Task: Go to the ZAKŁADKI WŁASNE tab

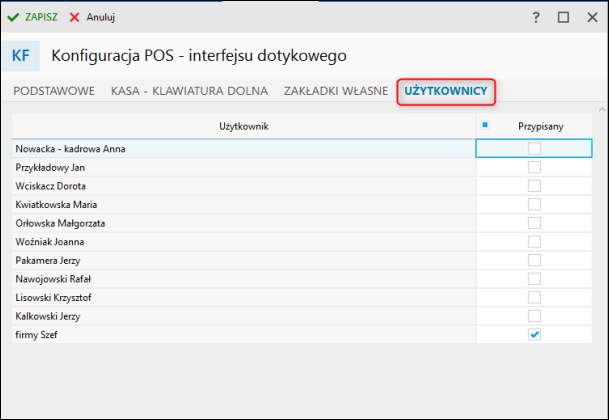Action: 335,91
